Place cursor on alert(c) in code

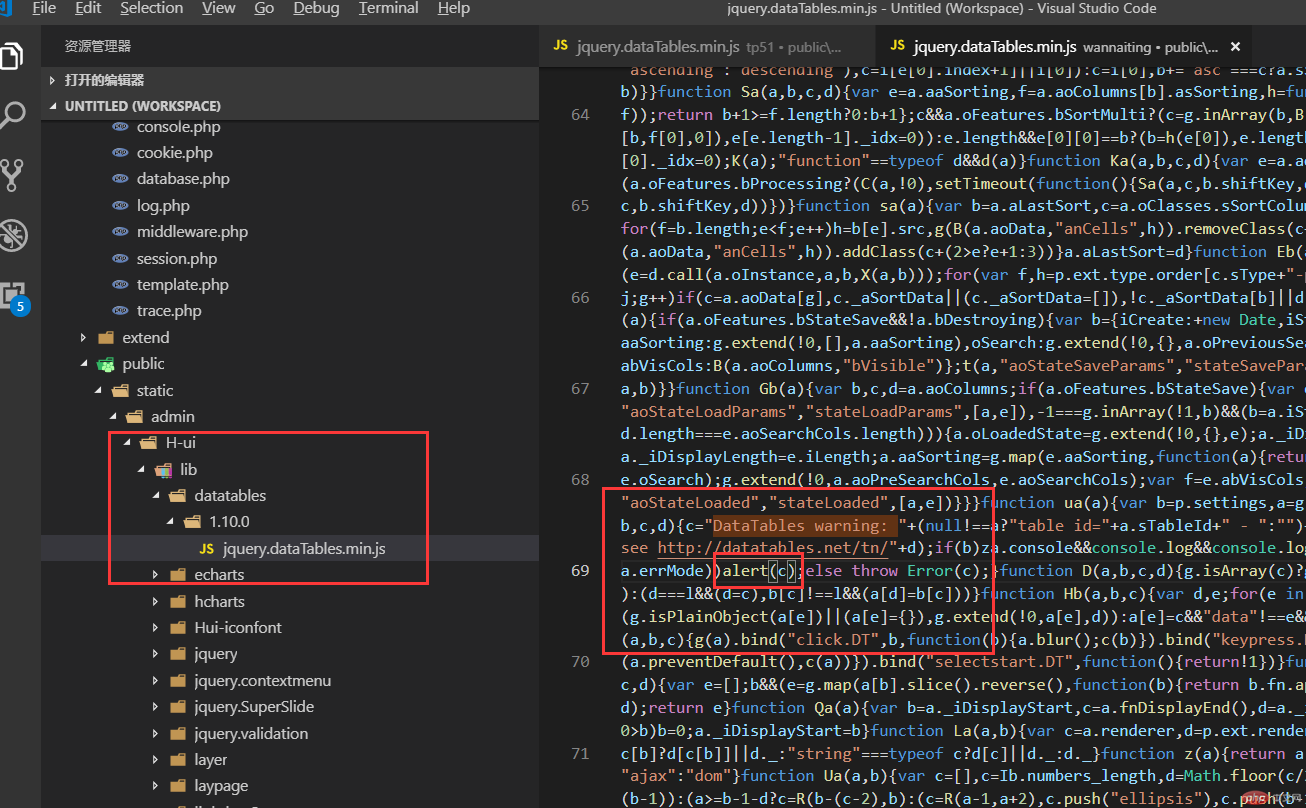tap(758, 571)
